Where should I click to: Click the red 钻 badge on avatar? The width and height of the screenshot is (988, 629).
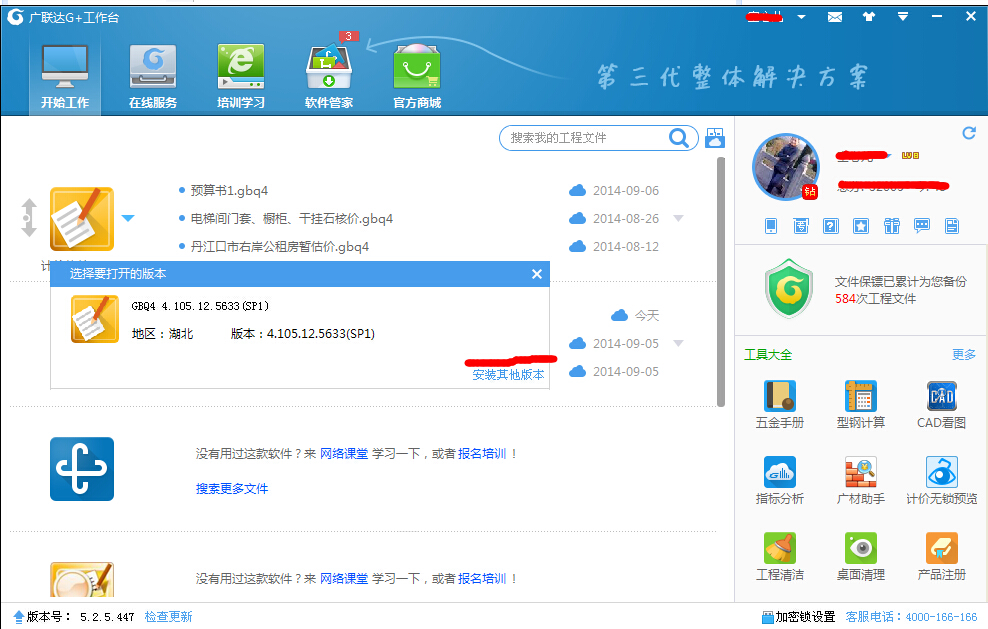tap(810, 192)
